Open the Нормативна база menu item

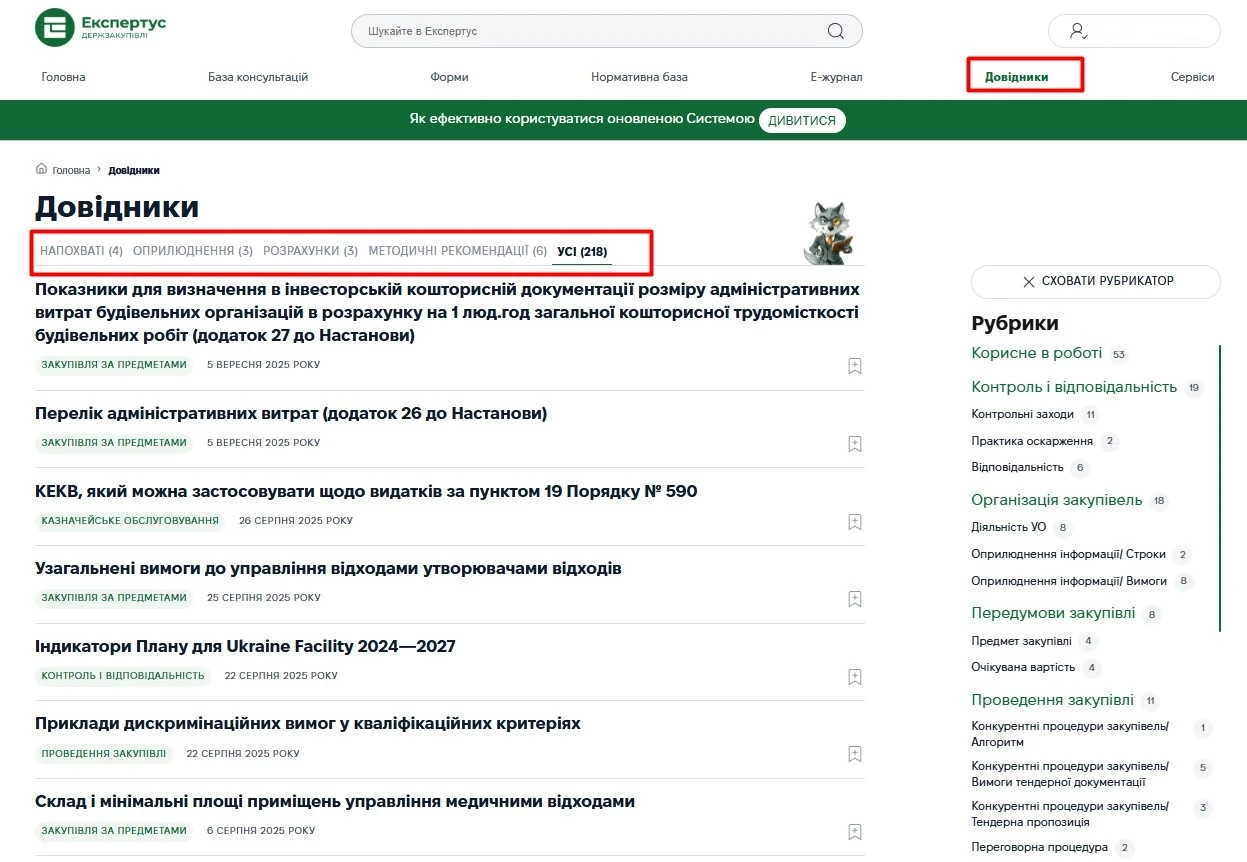639,76
